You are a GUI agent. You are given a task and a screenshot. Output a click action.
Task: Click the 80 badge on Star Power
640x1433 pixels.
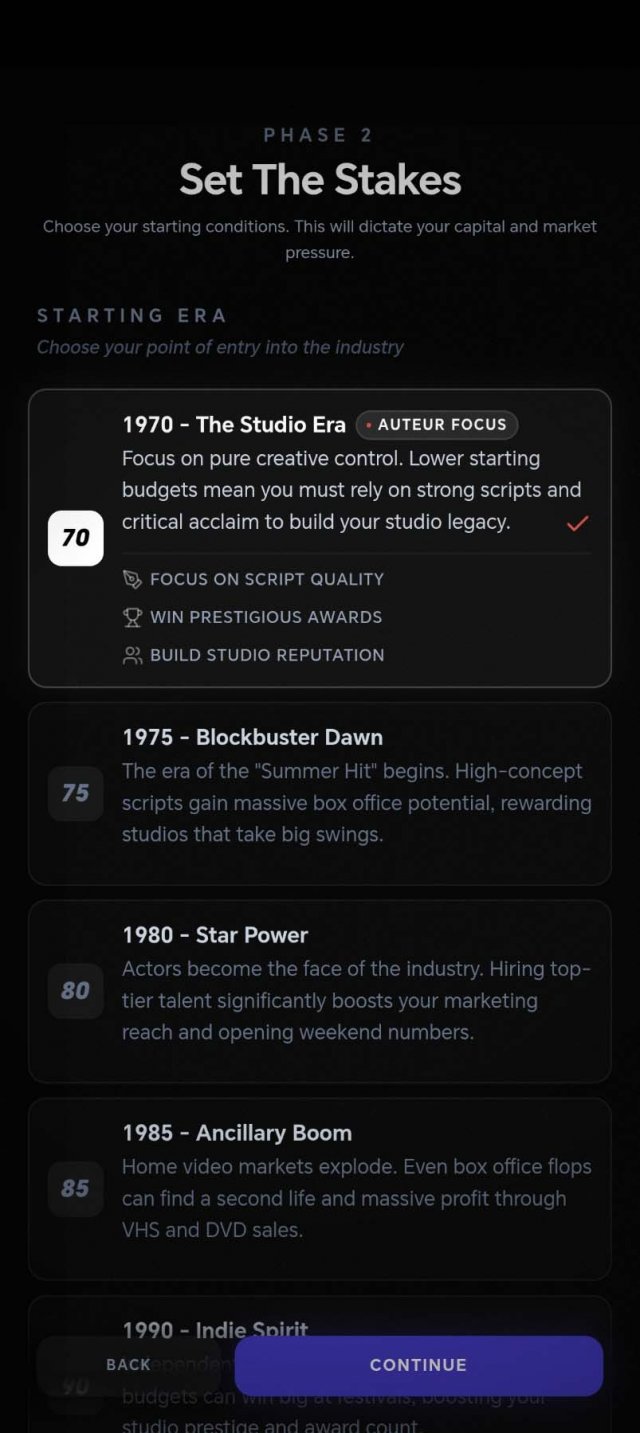pyautogui.click(x=75, y=991)
